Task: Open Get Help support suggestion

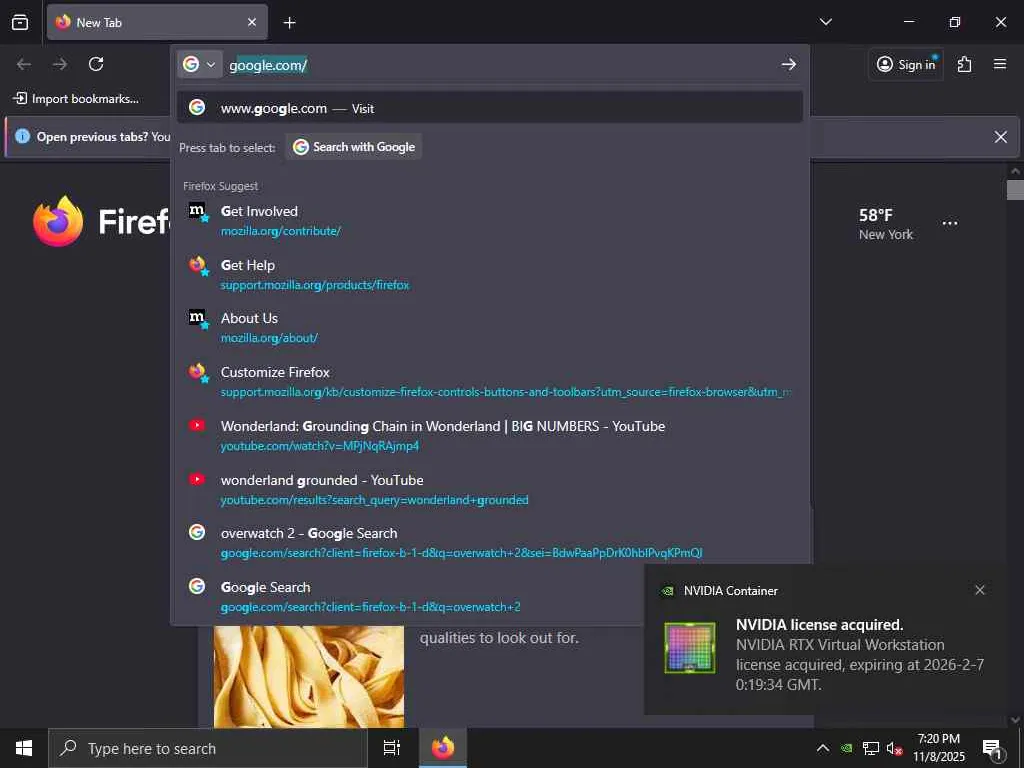Action: [490, 274]
